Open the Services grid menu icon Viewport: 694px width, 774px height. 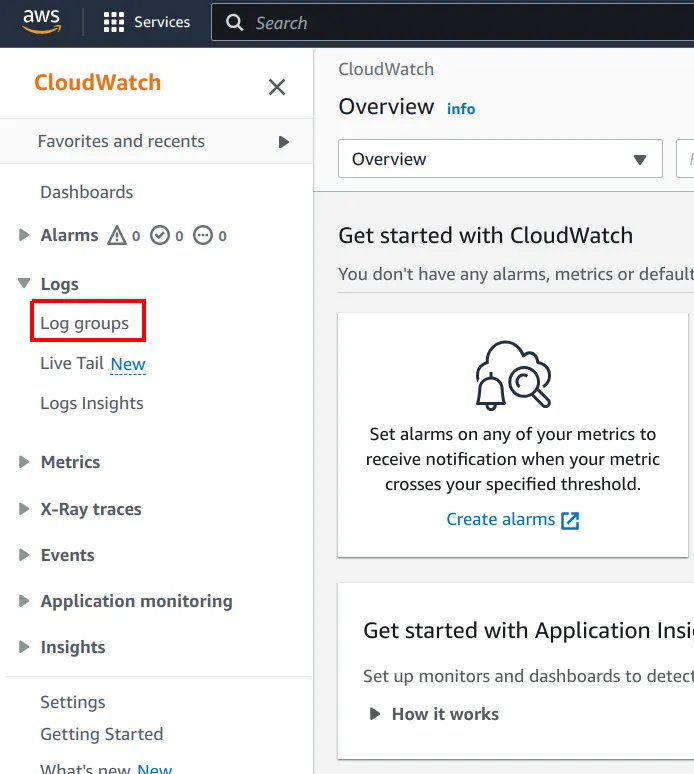coord(114,22)
